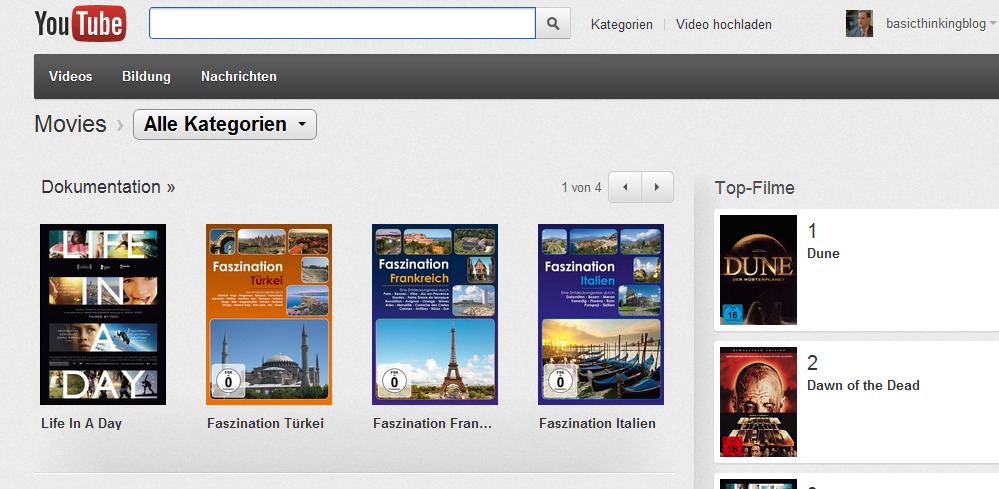
Task: Switch to the Videos tab
Action: click(x=71, y=76)
